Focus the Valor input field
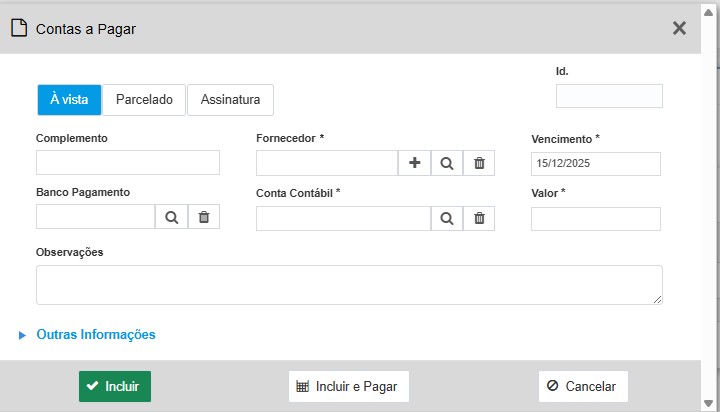This screenshot has height=412, width=720. pyautogui.click(x=596, y=219)
